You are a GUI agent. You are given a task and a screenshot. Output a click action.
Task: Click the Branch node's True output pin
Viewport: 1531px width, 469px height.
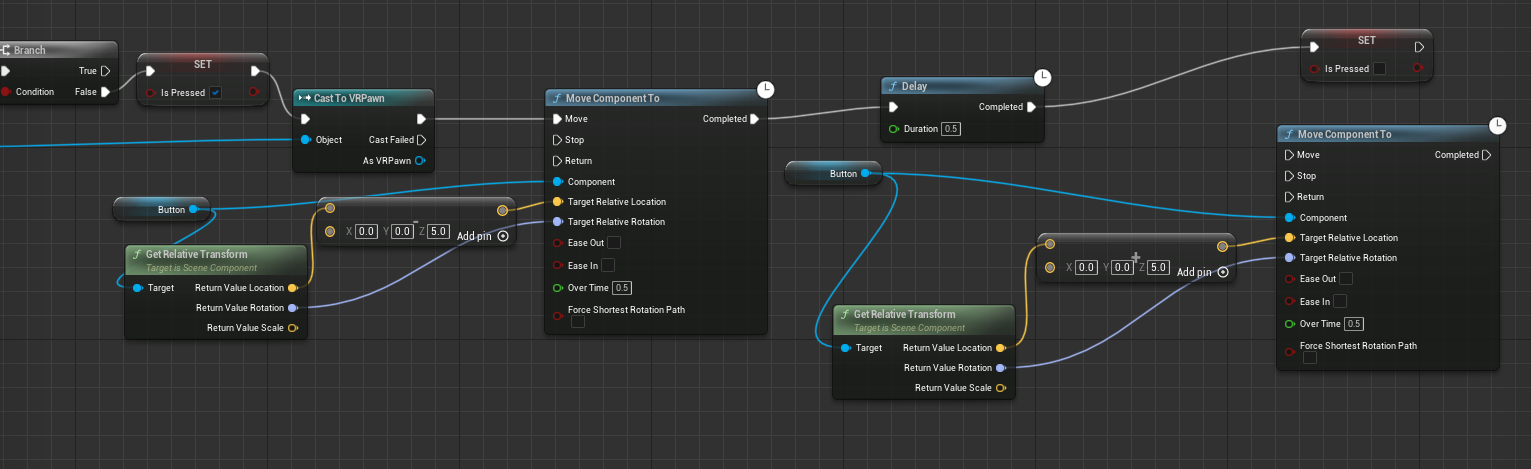click(105, 71)
